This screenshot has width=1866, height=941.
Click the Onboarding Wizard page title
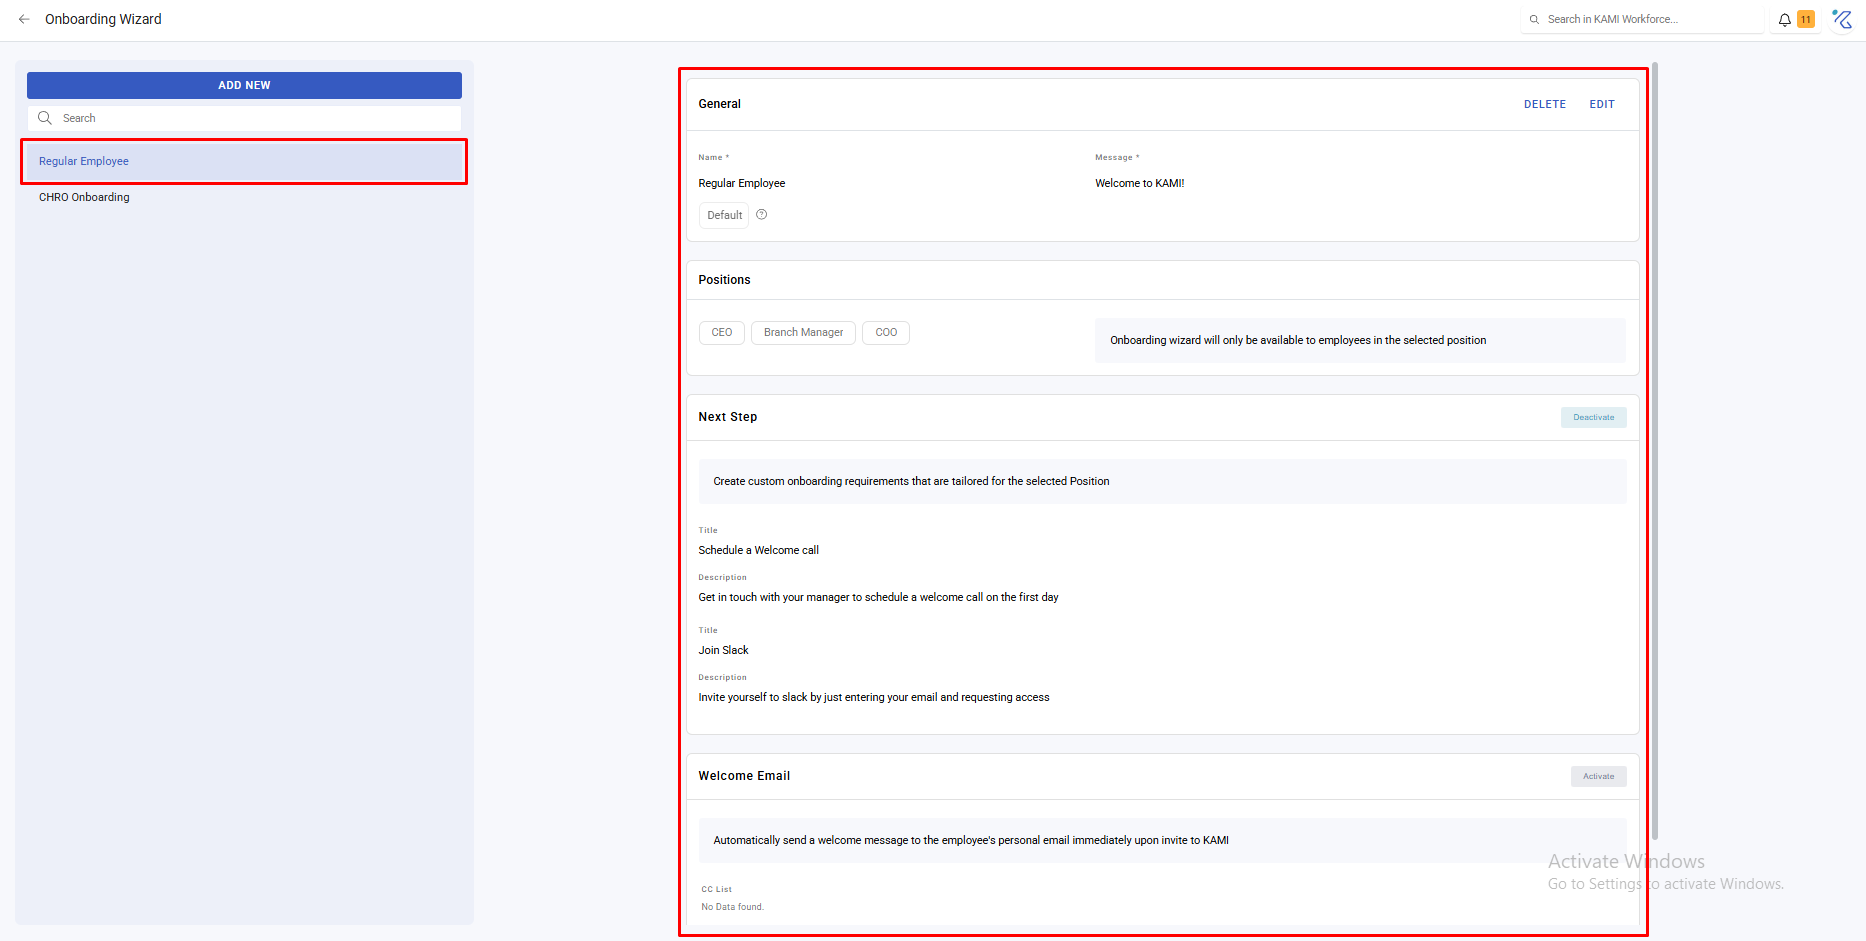[x=103, y=19]
